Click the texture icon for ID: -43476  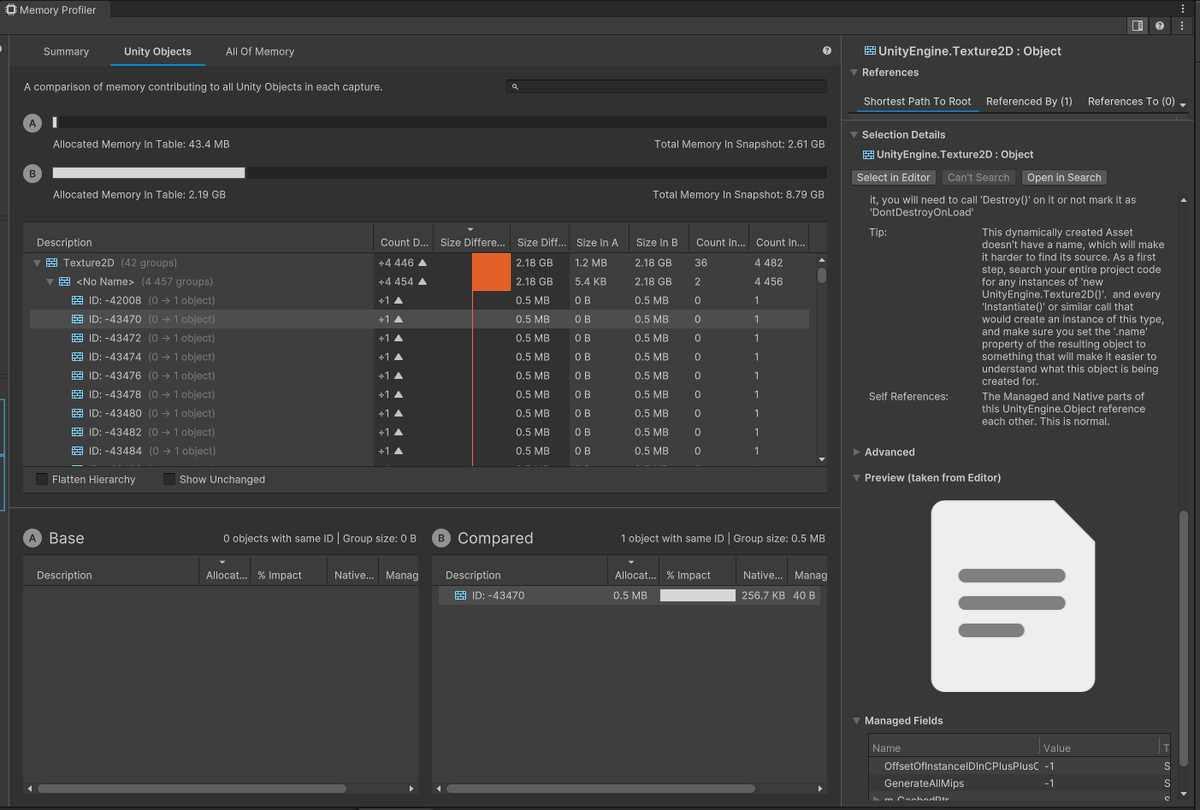point(78,376)
